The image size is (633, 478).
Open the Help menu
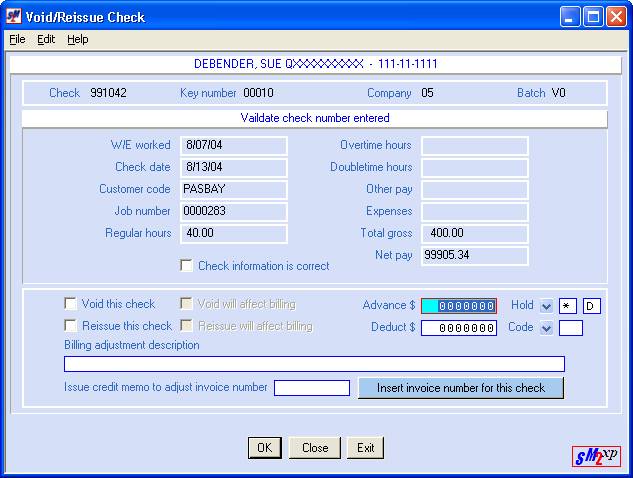[x=78, y=40]
